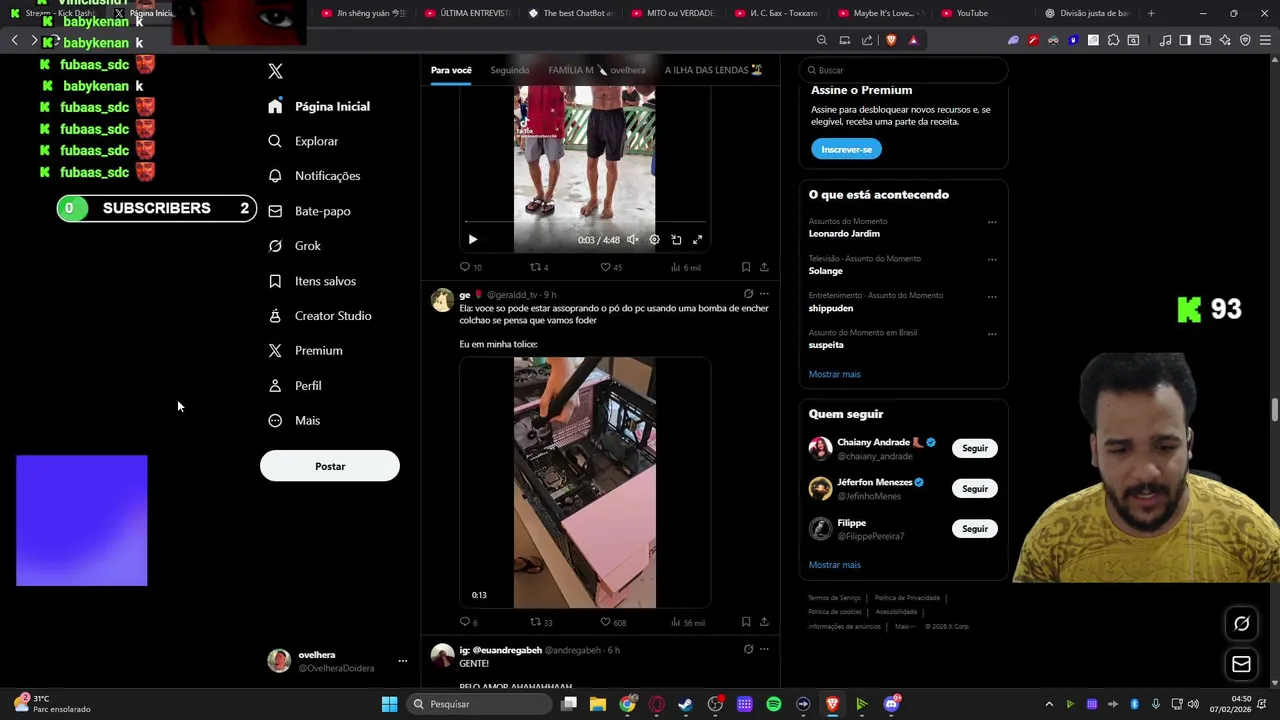Image resolution: width=1280 pixels, height=720 pixels.
Task: Click Inscrever-se for Premium
Action: (x=846, y=149)
